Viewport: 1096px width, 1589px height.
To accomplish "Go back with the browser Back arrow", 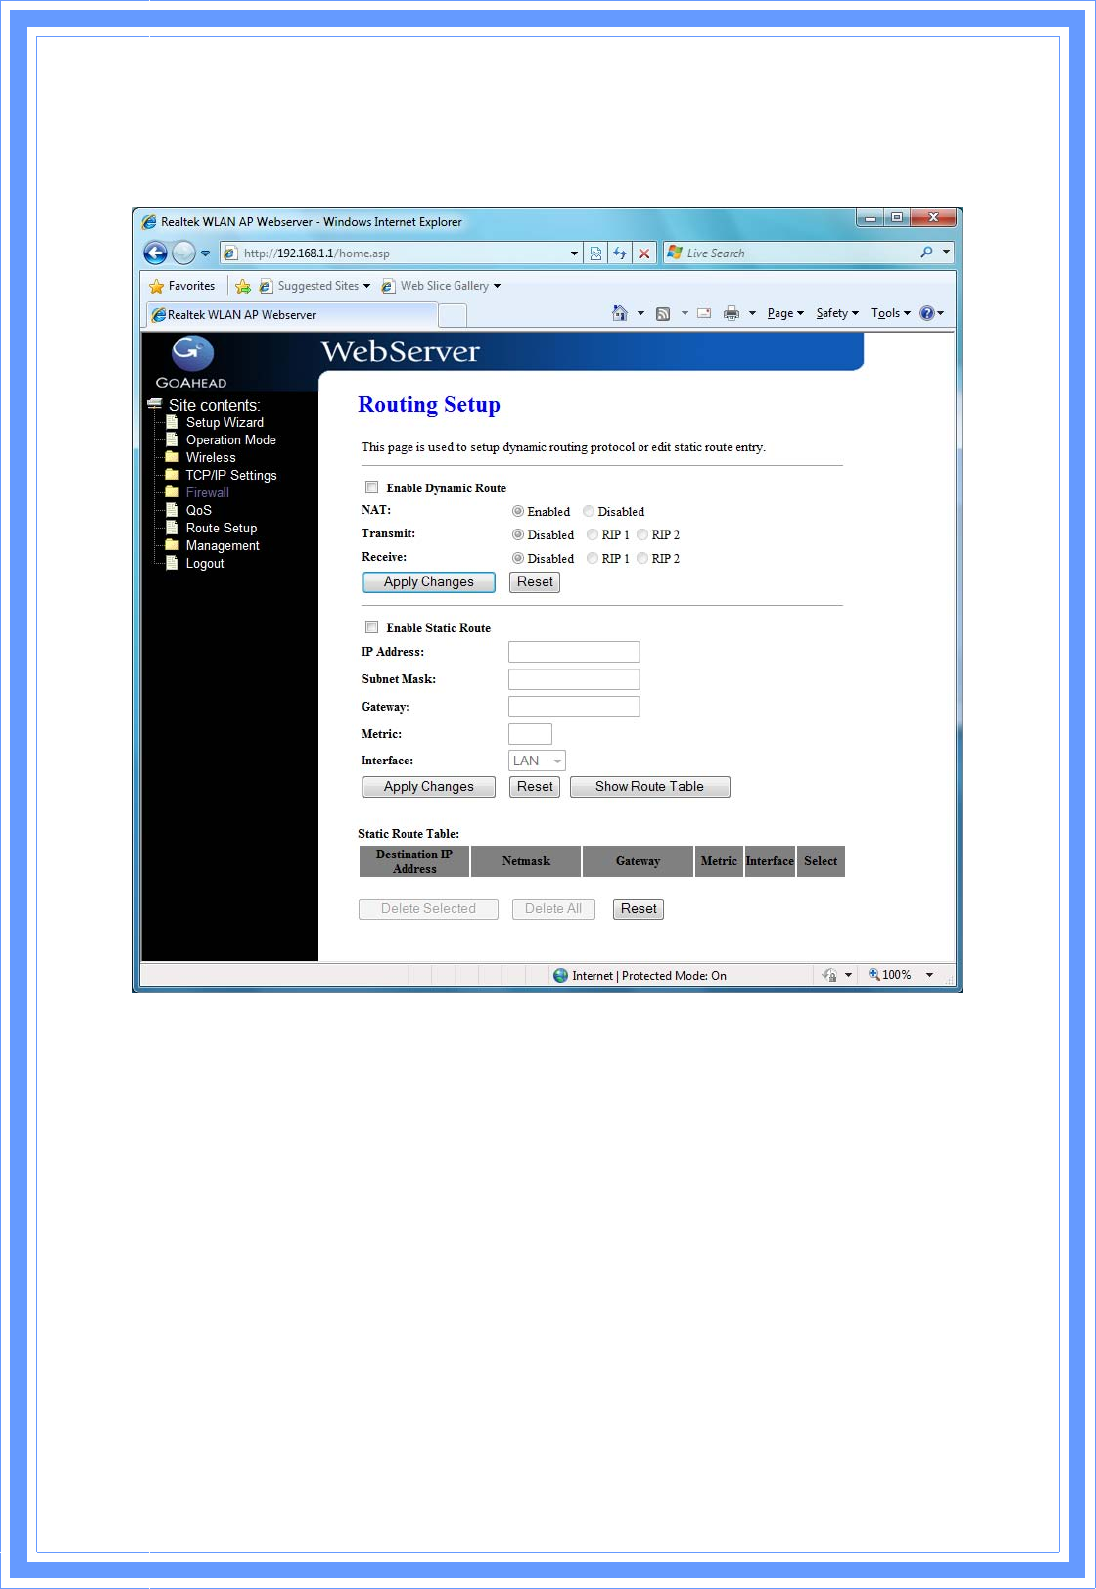I will coord(155,253).
